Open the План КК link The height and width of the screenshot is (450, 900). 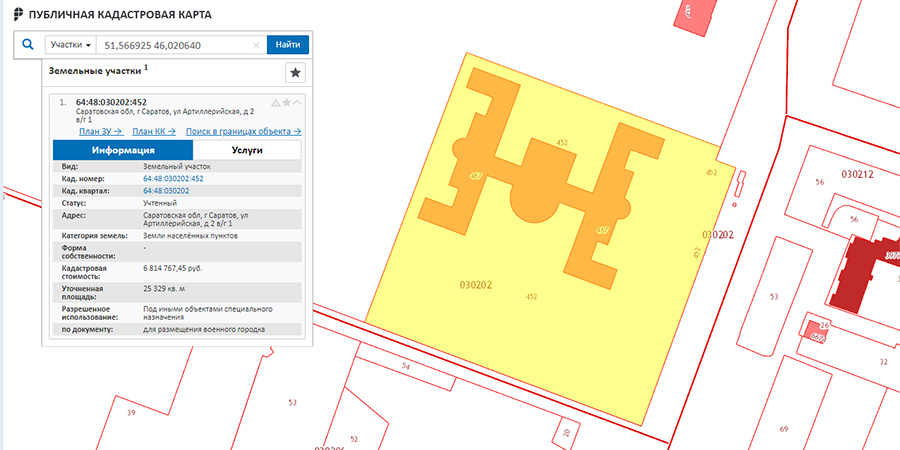154,131
